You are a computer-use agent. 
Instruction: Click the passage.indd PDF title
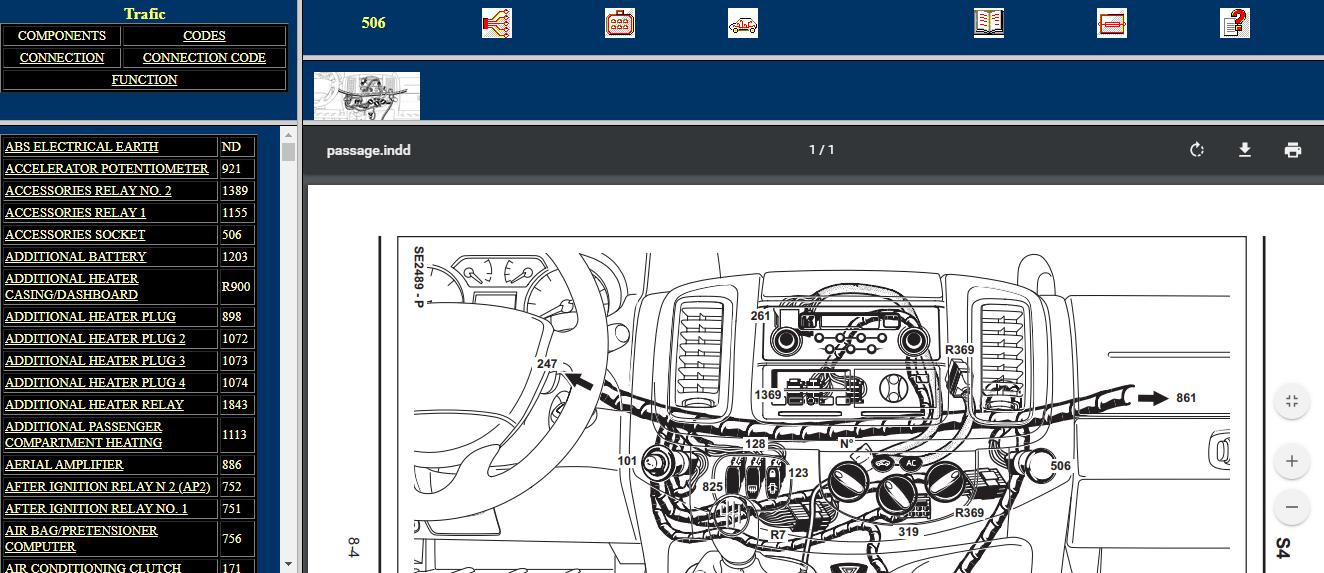pyautogui.click(x=369, y=150)
